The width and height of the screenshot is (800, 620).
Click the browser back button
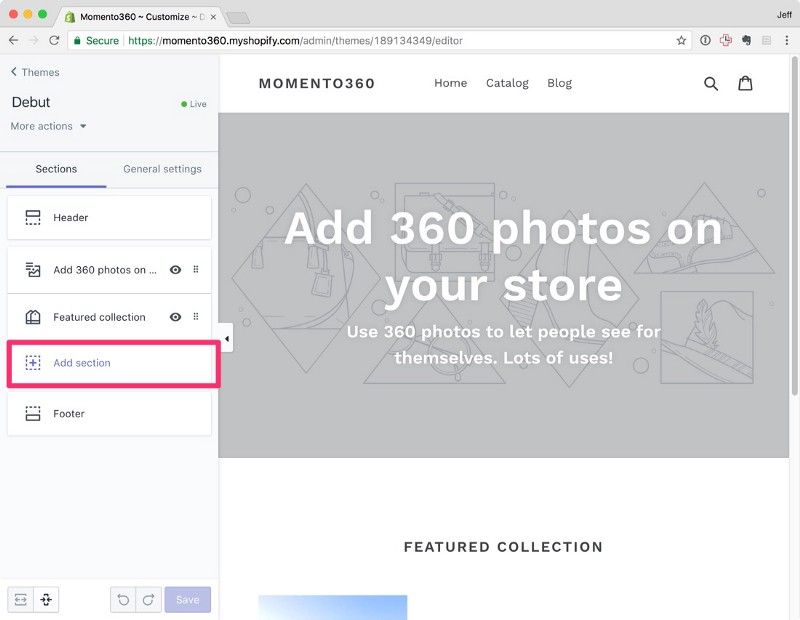pyautogui.click(x=14, y=40)
